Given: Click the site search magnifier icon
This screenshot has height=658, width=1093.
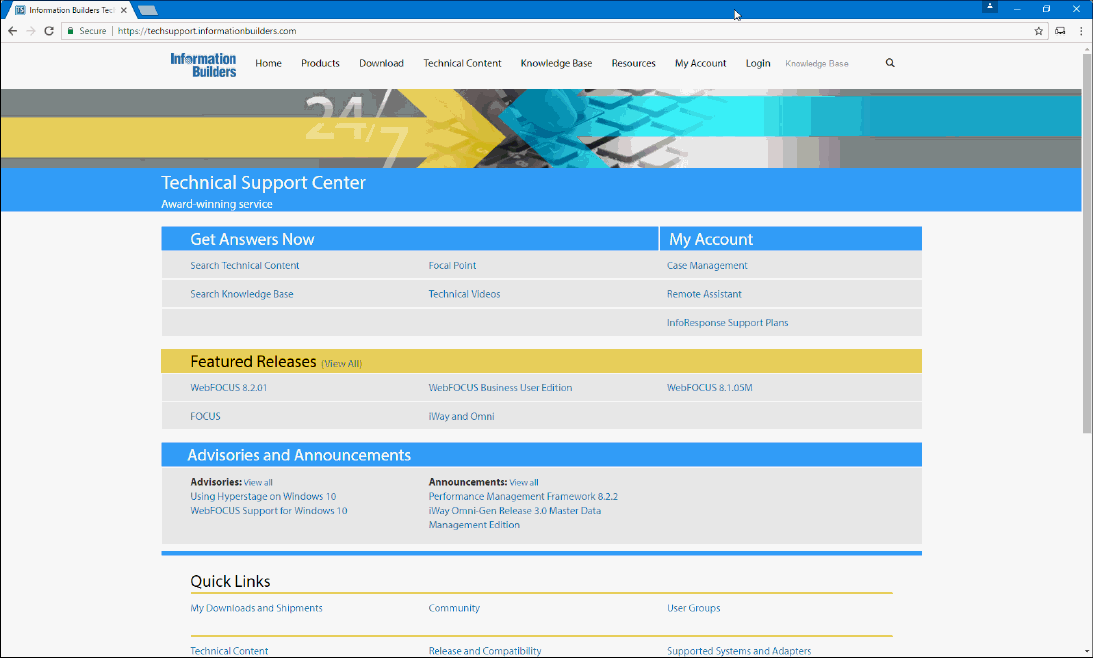Looking at the screenshot, I should pos(890,63).
